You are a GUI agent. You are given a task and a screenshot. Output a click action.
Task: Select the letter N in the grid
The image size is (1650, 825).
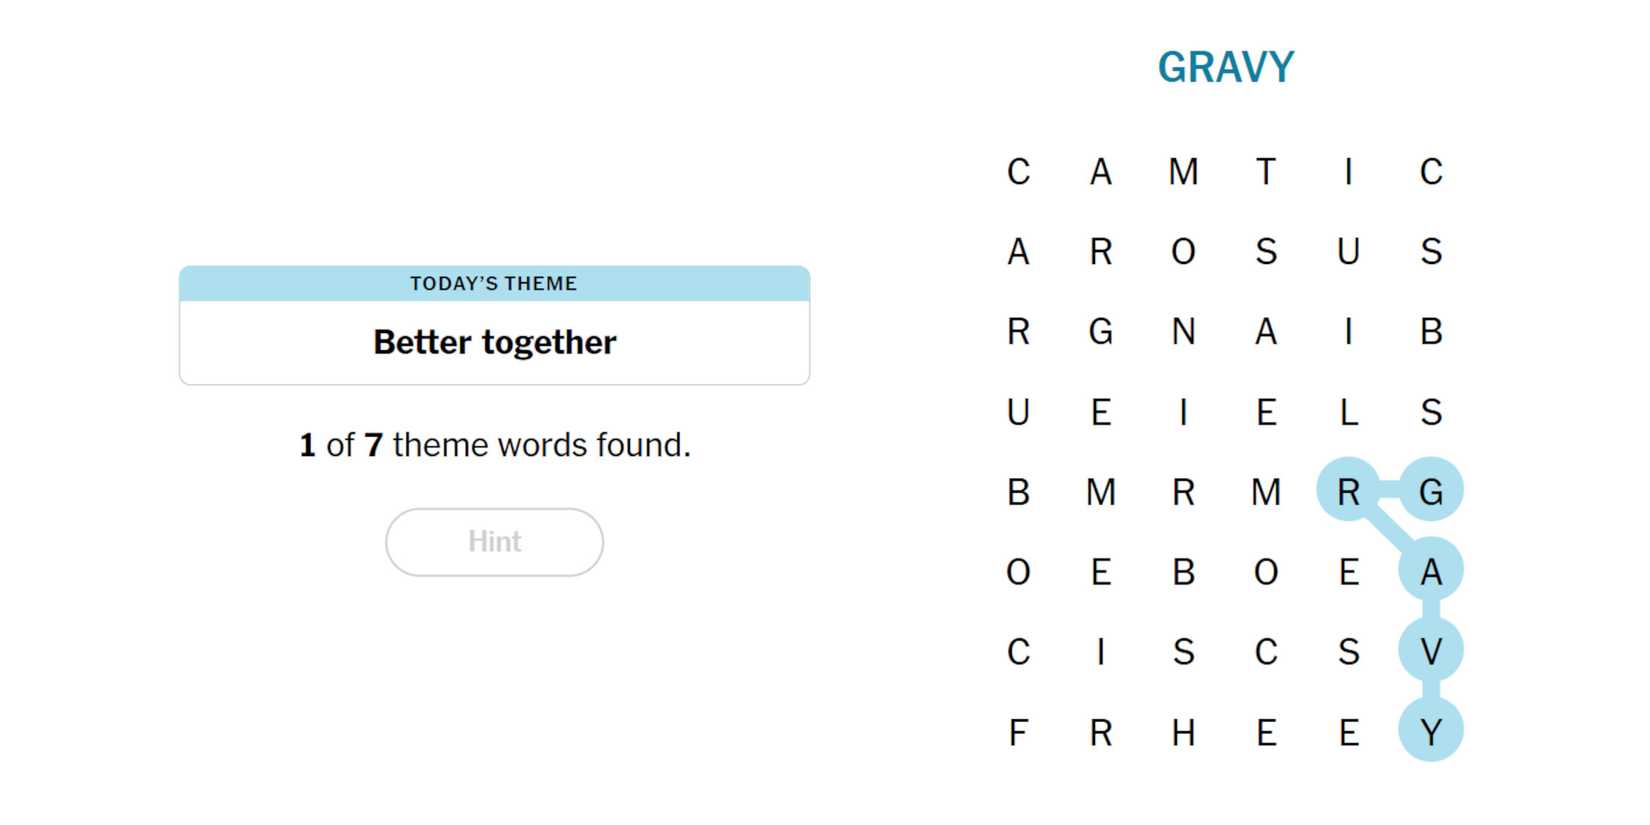[1183, 332]
